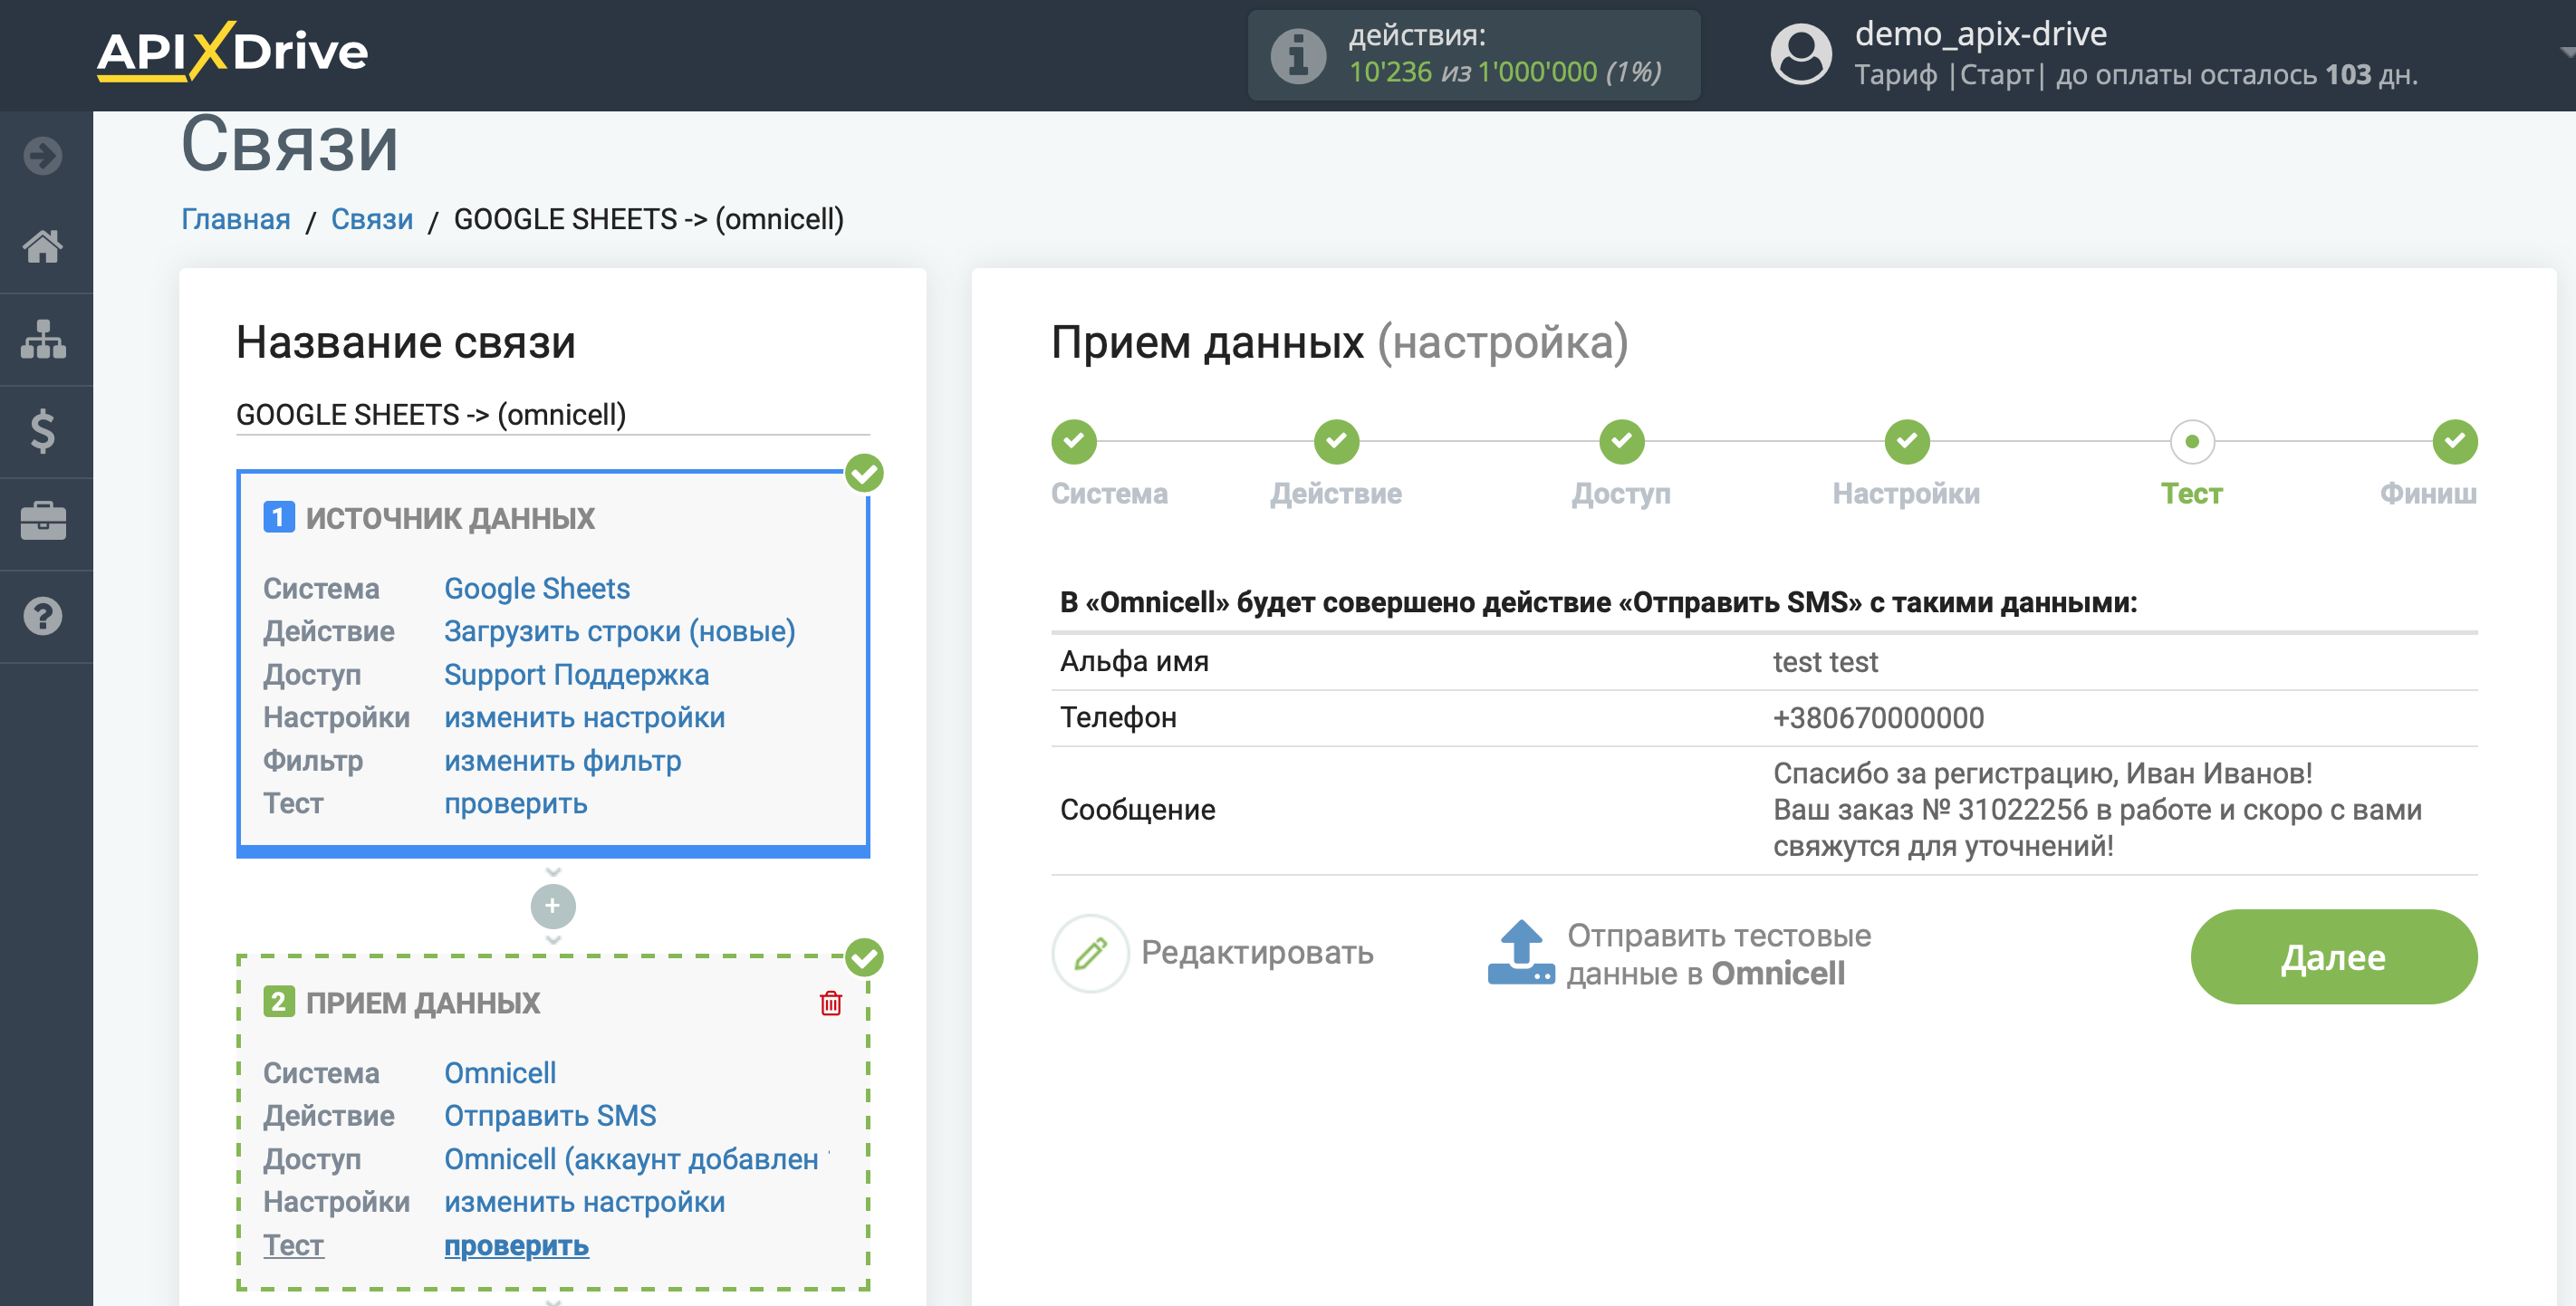Click проверить in data receiver block

point(516,1246)
